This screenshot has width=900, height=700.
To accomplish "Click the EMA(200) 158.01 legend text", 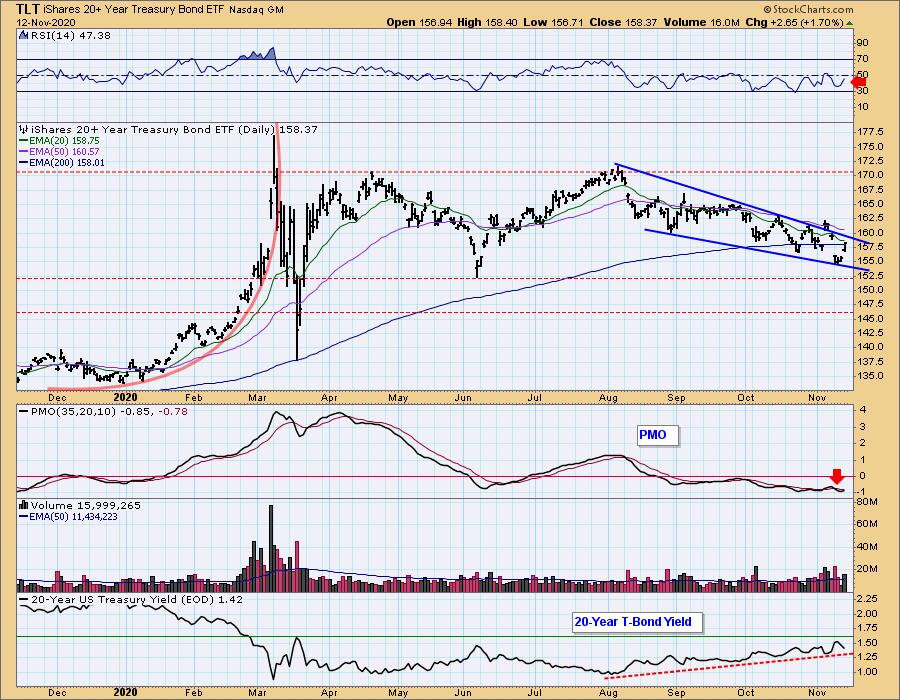I will click(67, 162).
